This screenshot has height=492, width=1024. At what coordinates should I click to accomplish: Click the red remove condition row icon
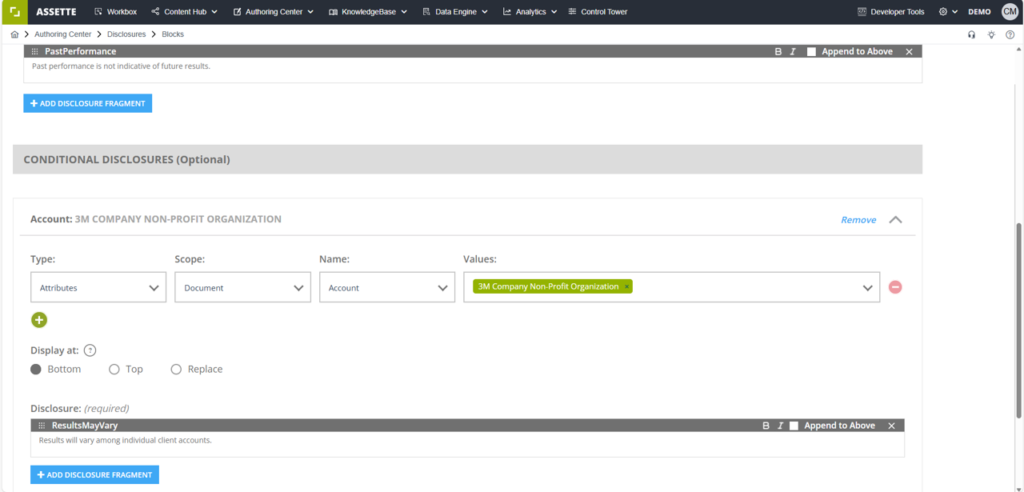[x=895, y=287]
